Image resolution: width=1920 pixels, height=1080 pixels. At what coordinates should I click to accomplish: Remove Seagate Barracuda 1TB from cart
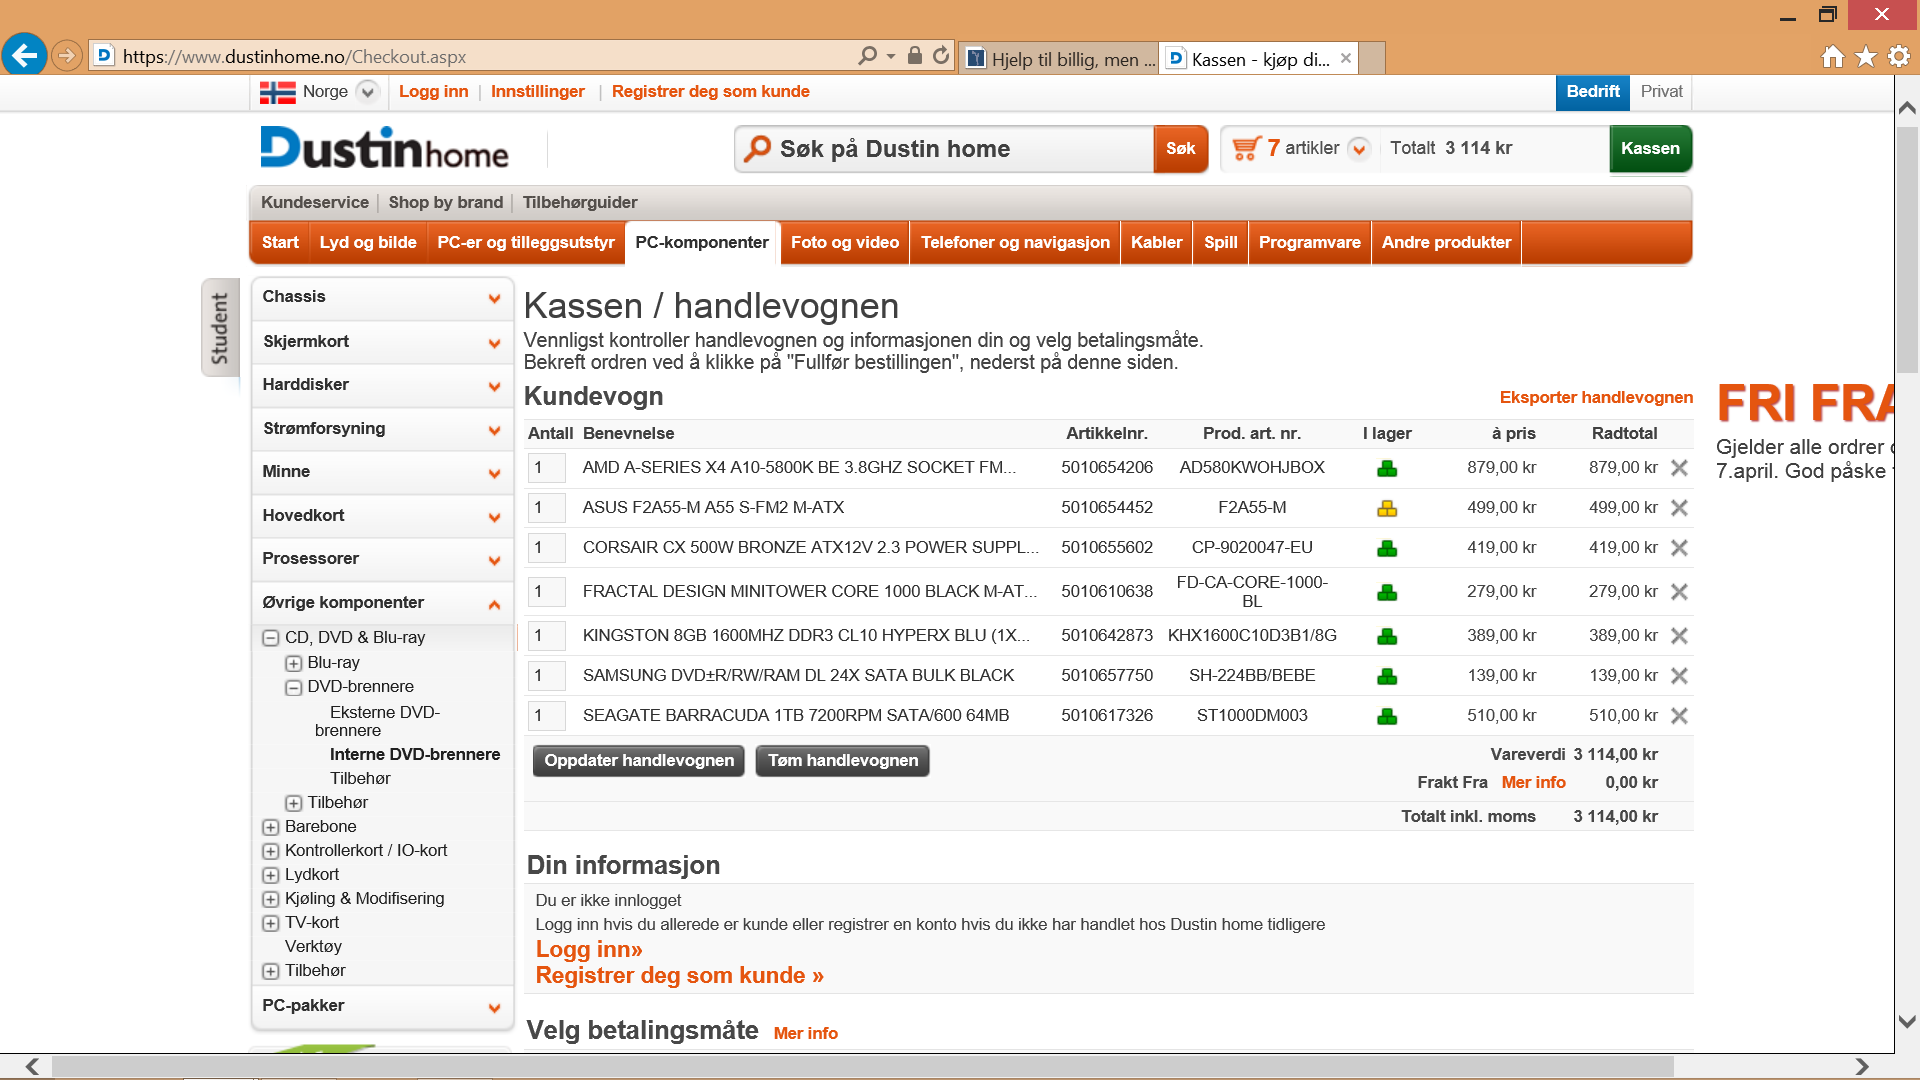(1680, 716)
